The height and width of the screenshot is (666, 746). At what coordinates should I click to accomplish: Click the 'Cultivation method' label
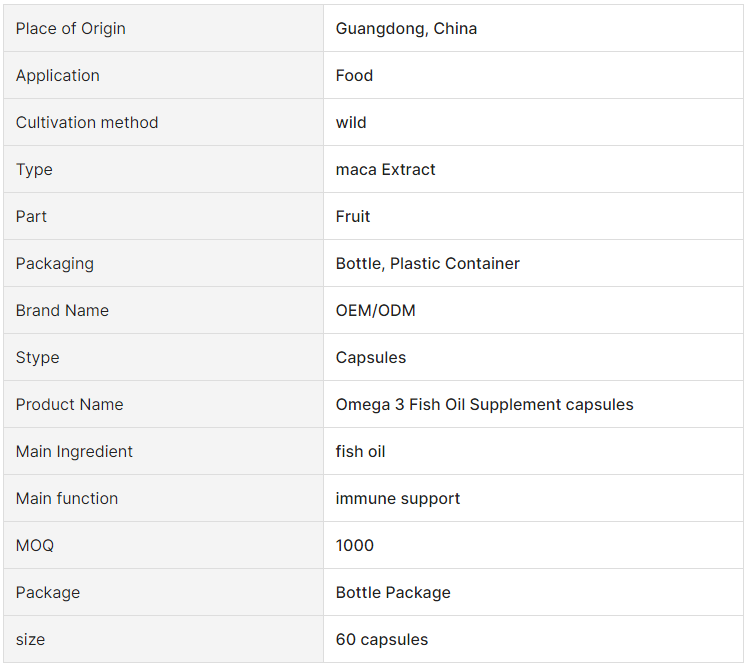[x=87, y=123]
